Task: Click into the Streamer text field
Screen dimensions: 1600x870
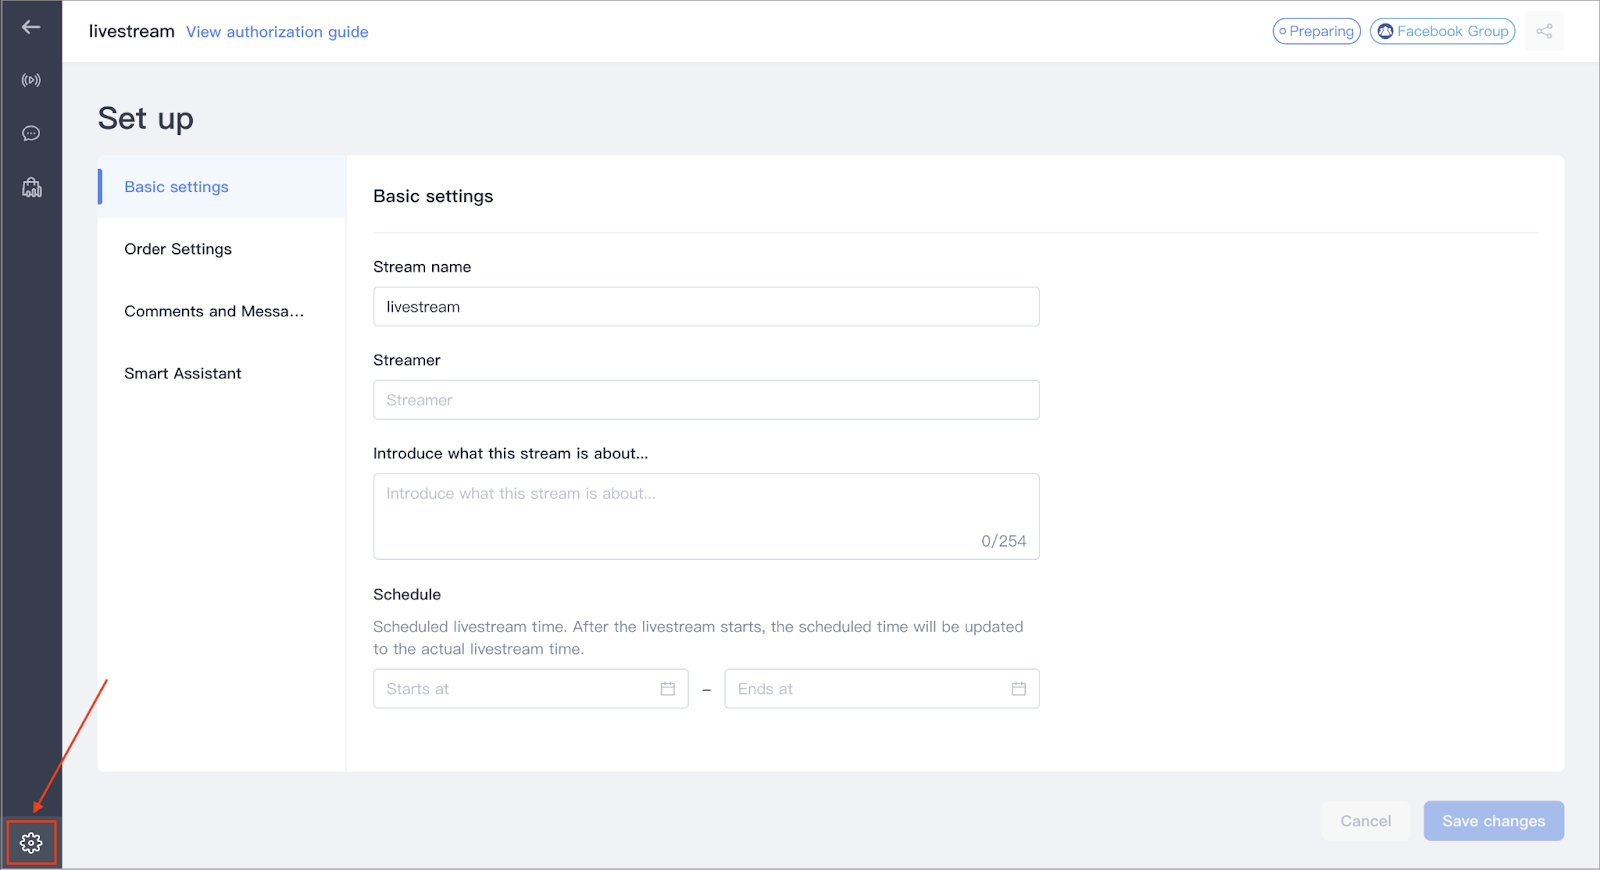Action: pyautogui.click(x=706, y=400)
